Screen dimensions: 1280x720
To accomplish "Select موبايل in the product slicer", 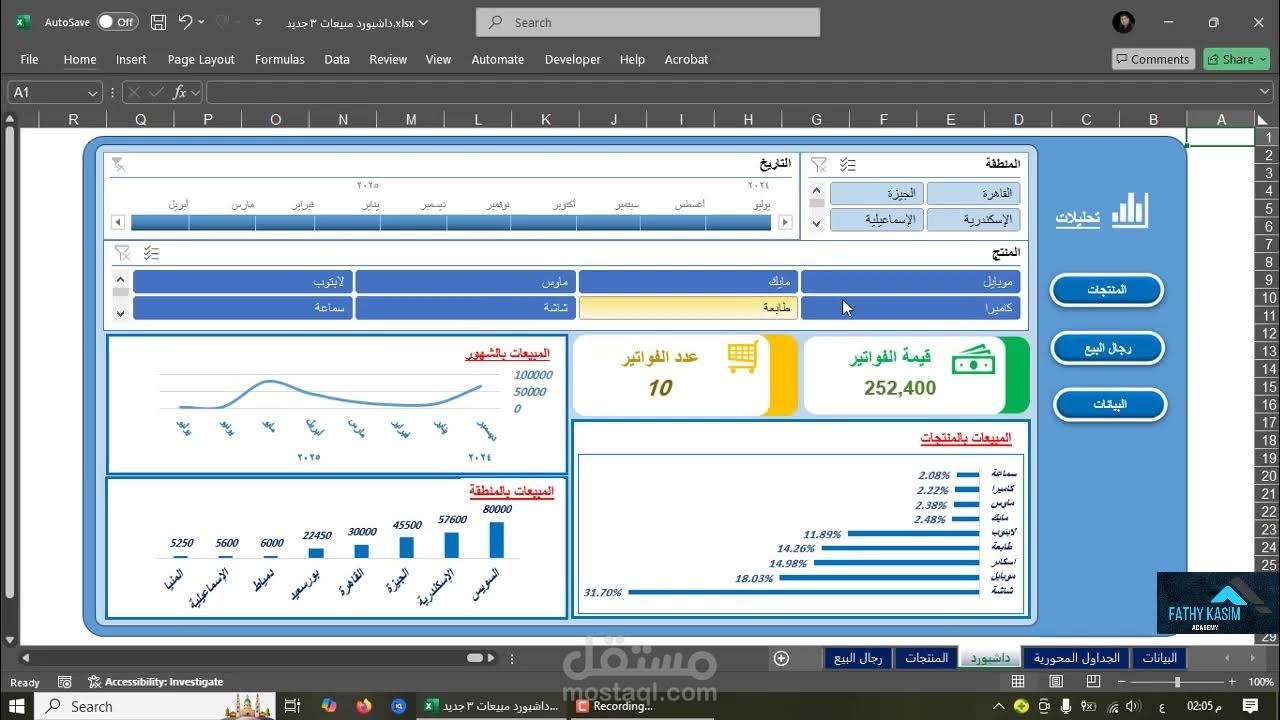I will [911, 282].
